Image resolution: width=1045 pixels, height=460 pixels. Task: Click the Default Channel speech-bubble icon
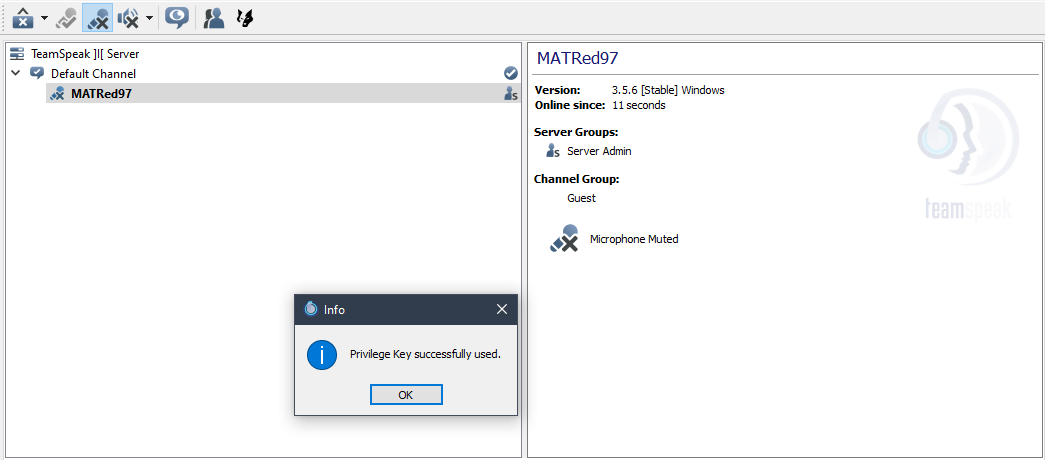click(37, 73)
